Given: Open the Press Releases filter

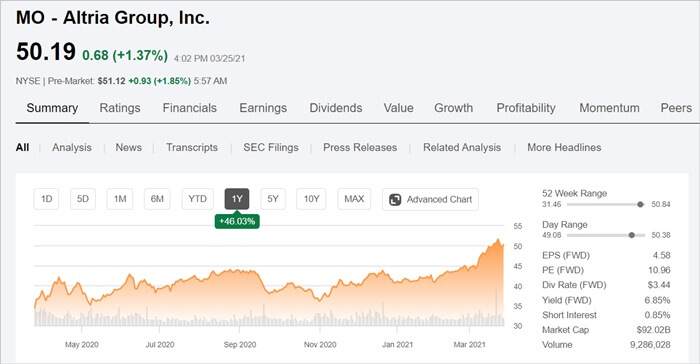Looking at the screenshot, I should point(360,147).
